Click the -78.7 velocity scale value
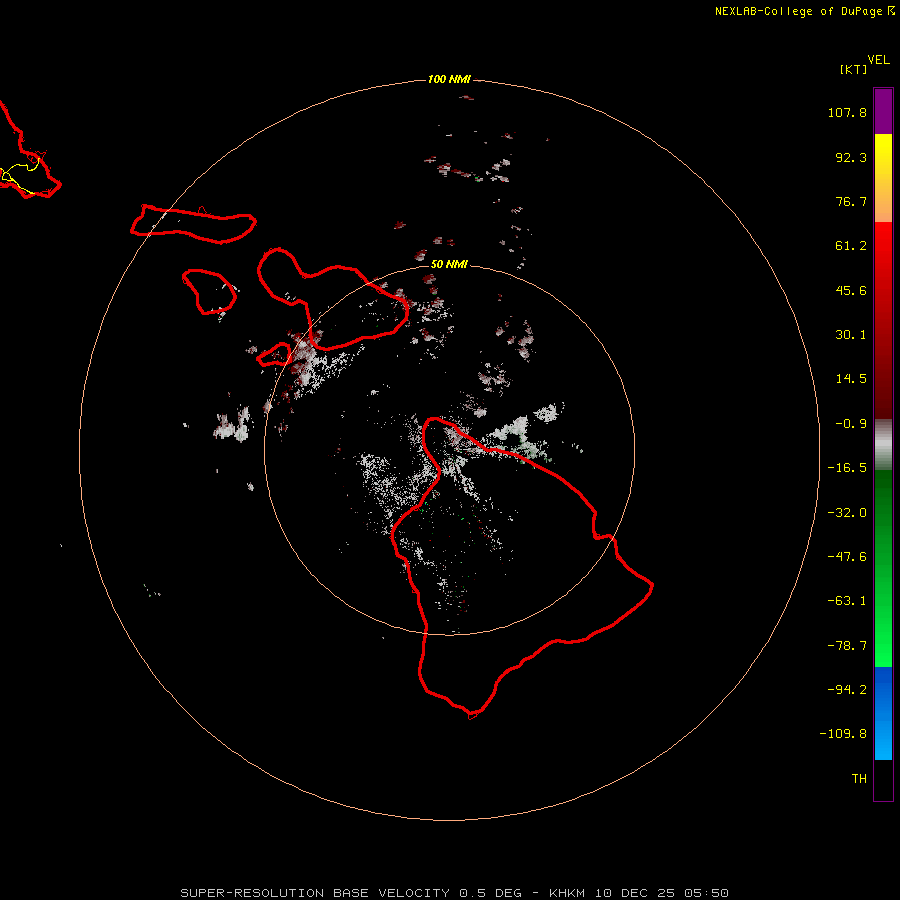The image size is (900, 900). [x=847, y=646]
